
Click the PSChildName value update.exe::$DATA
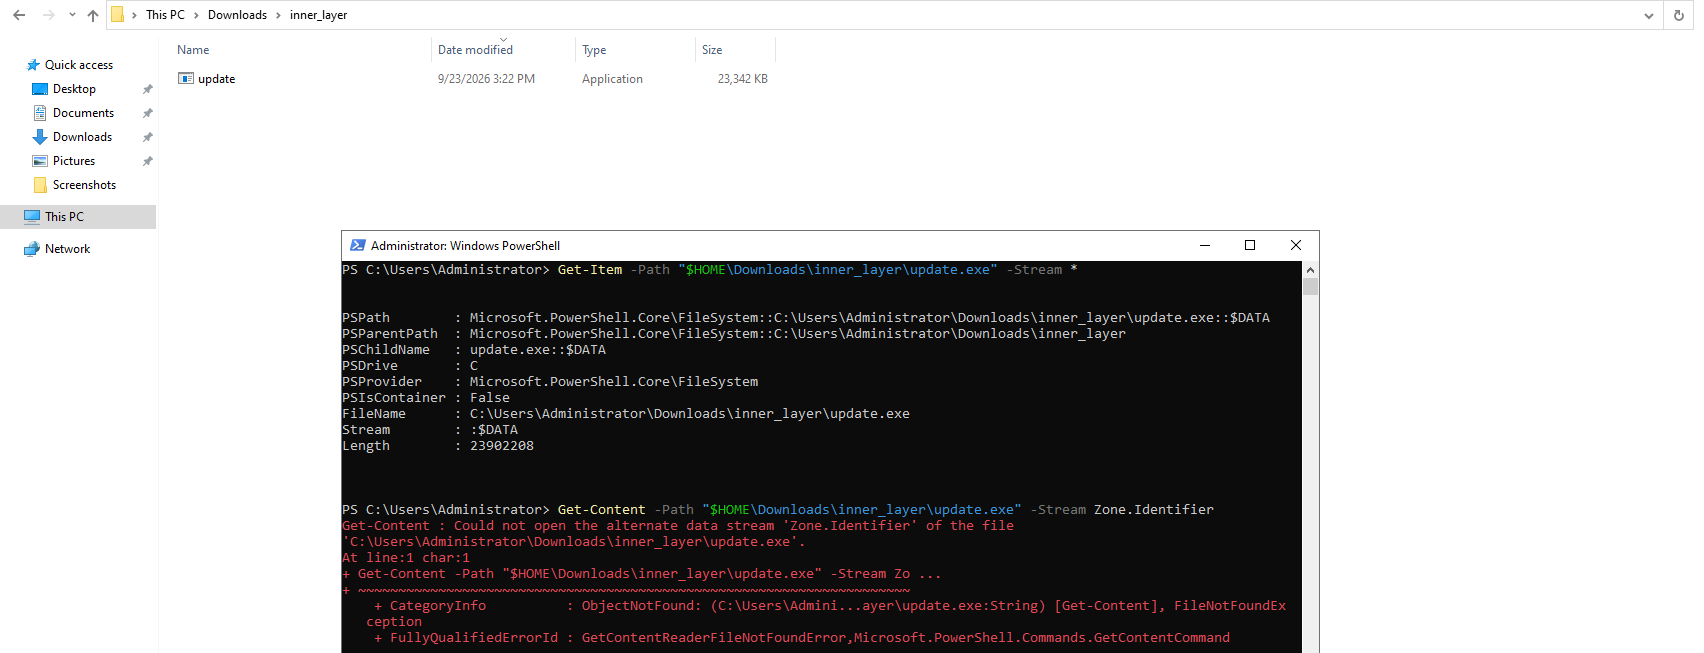[538, 350]
